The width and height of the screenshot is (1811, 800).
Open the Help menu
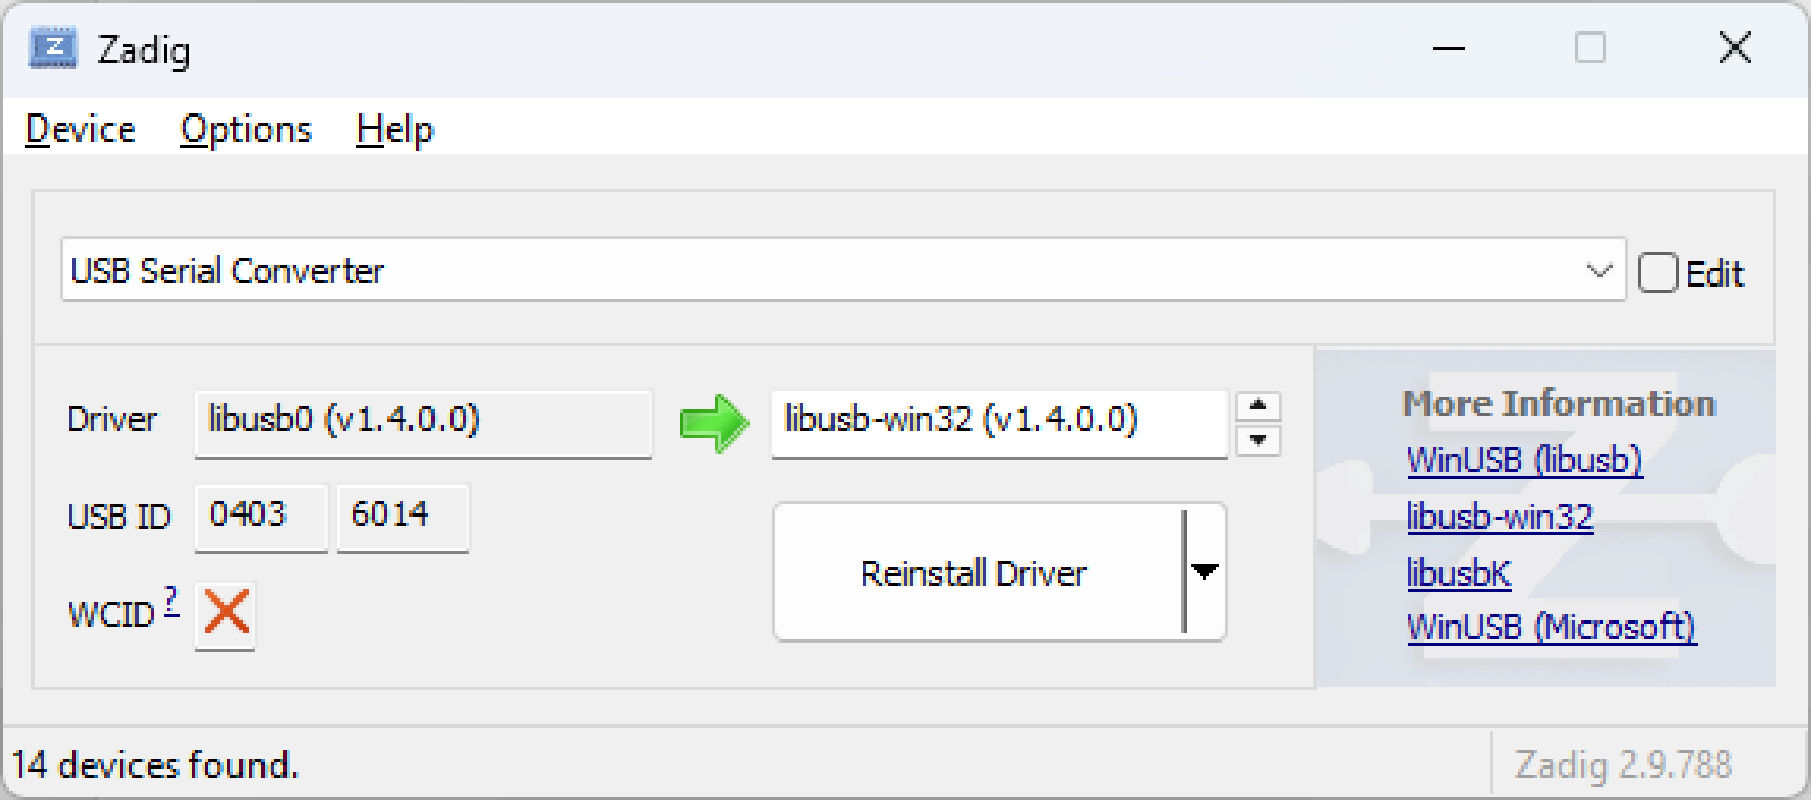point(395,130)
